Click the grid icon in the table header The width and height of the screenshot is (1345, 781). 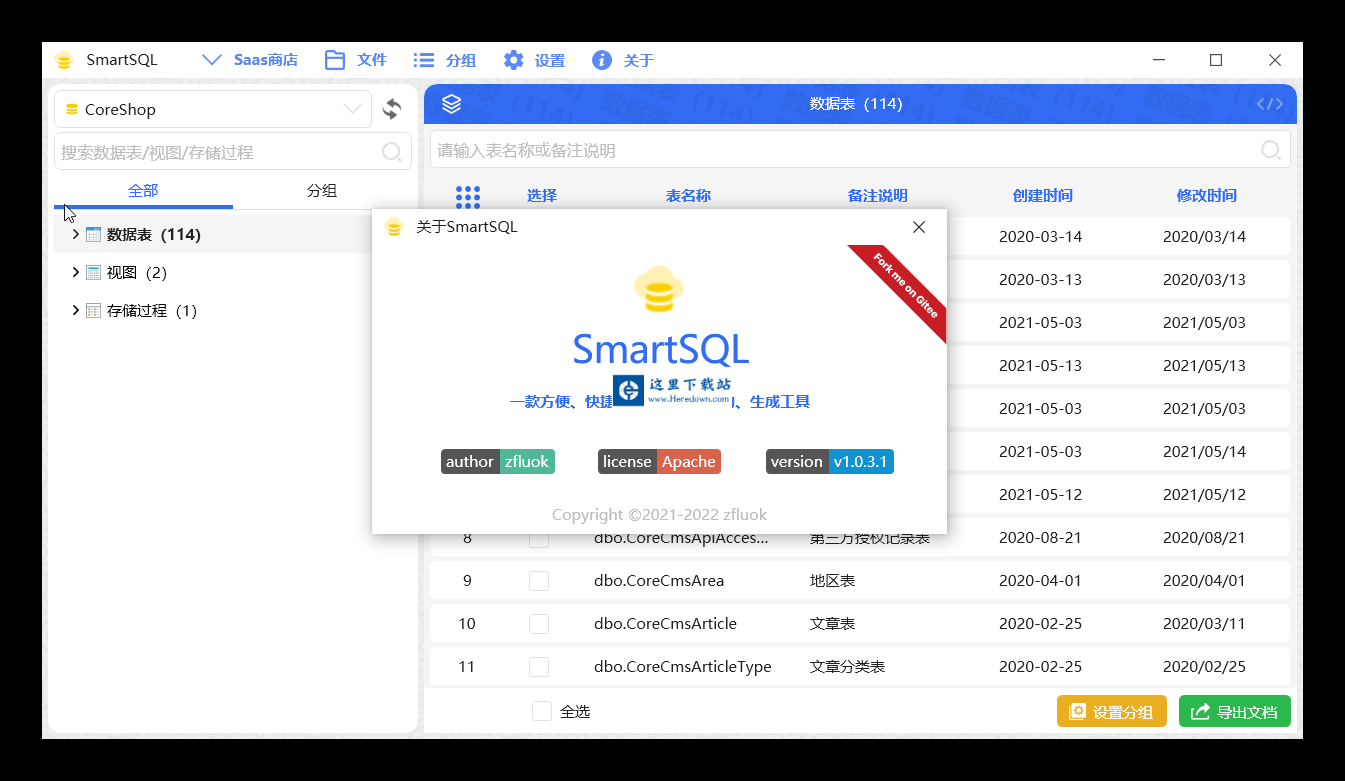tap(467, 195)
